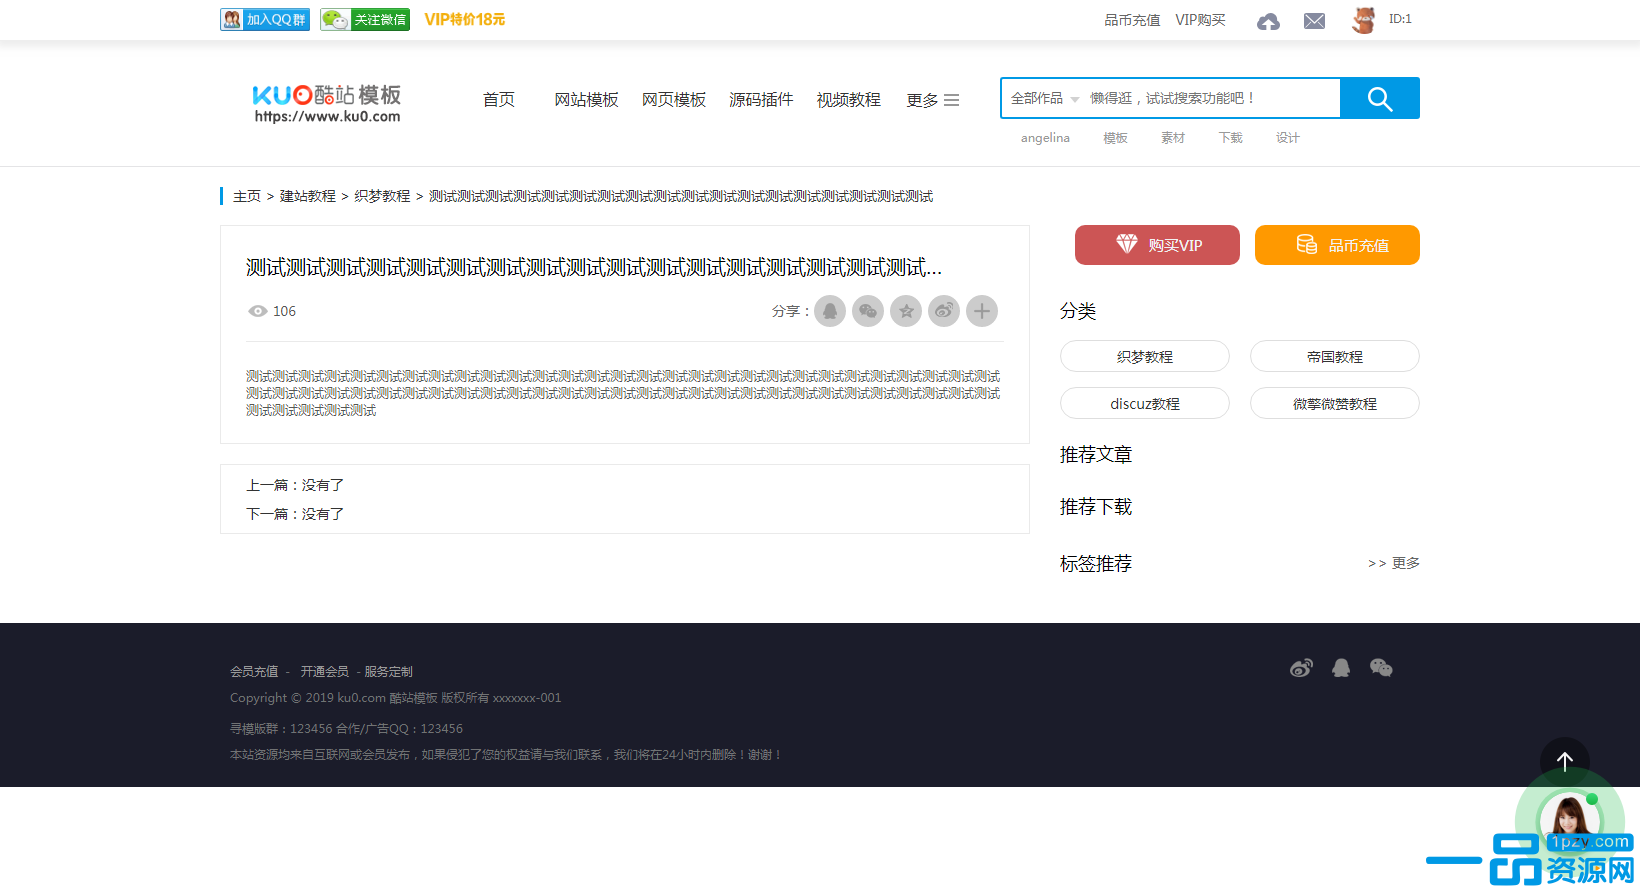Open the 全部作品 search category dropdown
This screenshot has width=1640, height=892.
point(1044,98)
